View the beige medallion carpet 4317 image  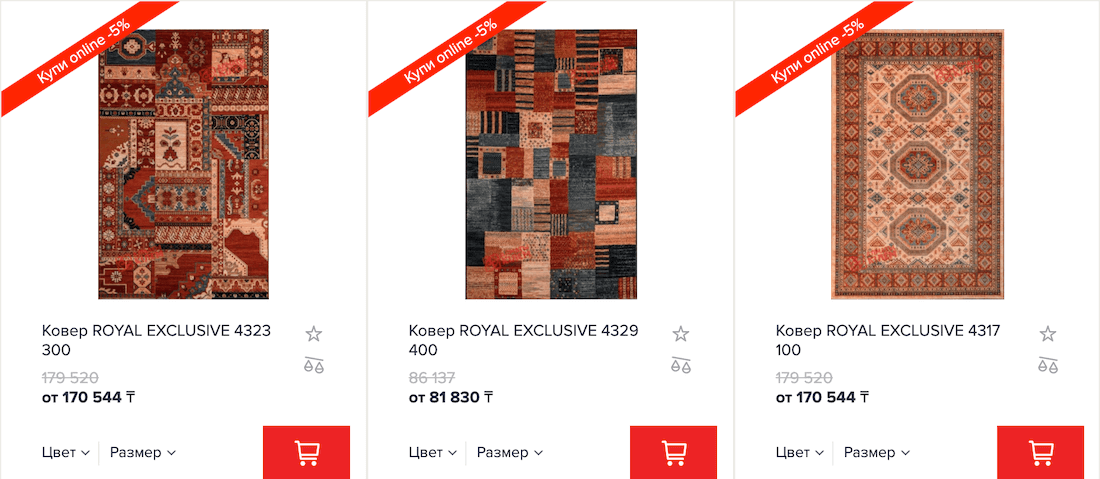(918, 164)
